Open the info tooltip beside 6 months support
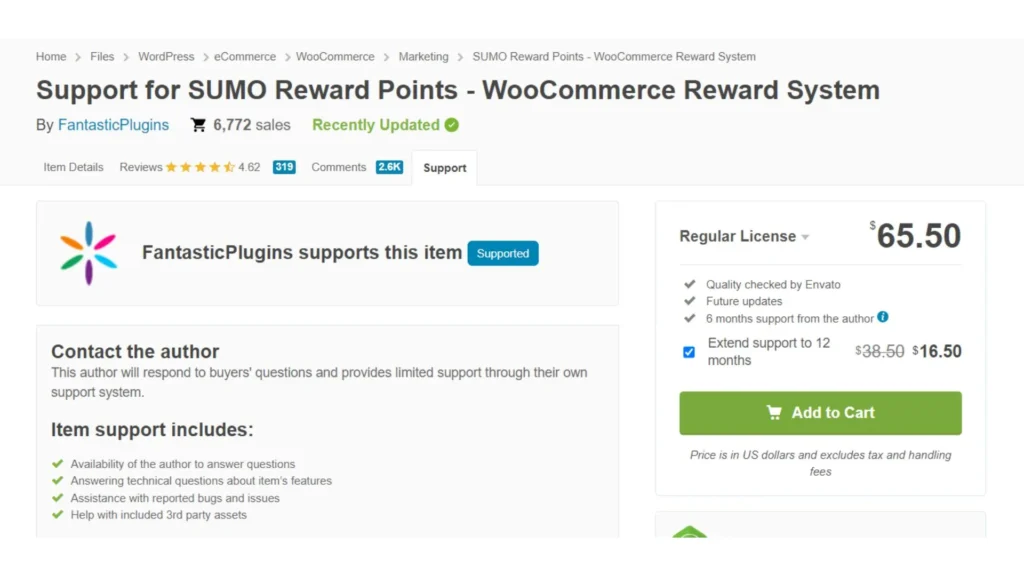Screen dimensions: 1024x576 coord(882,318)
